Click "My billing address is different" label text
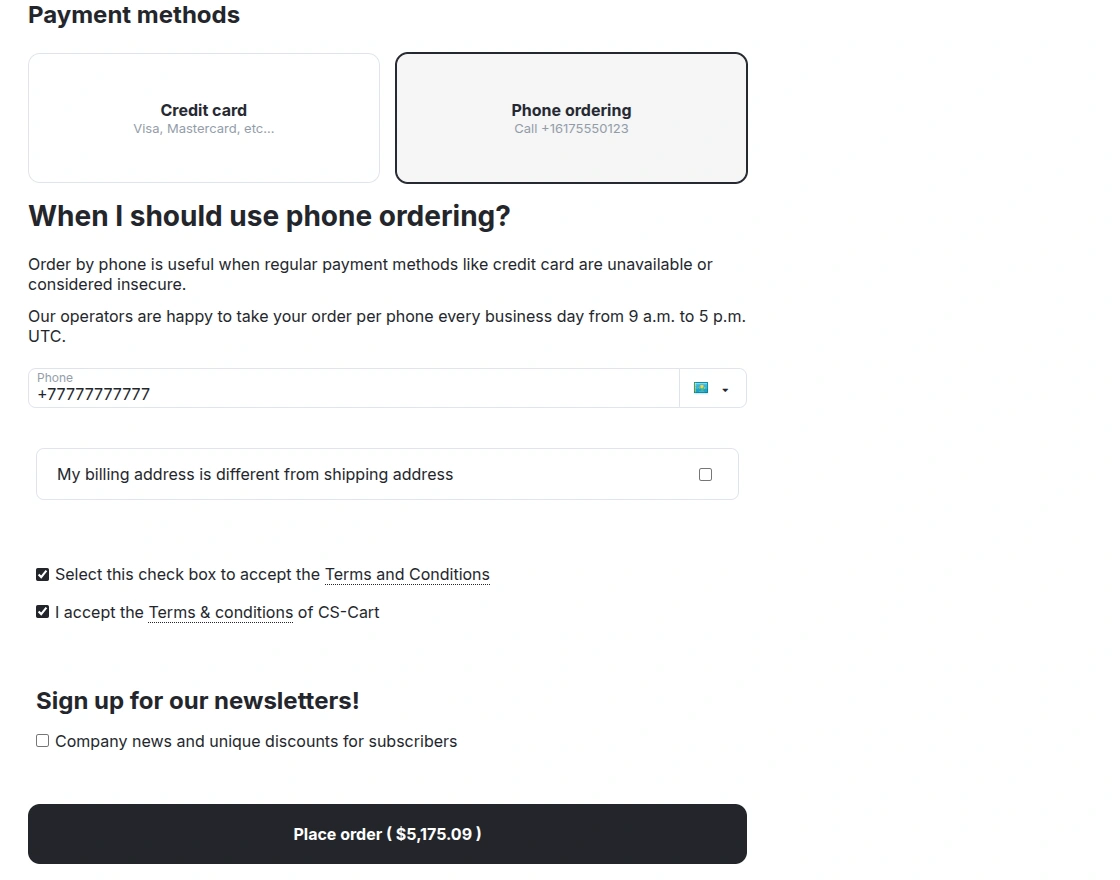1120x880 pixels. click(255, 474)
